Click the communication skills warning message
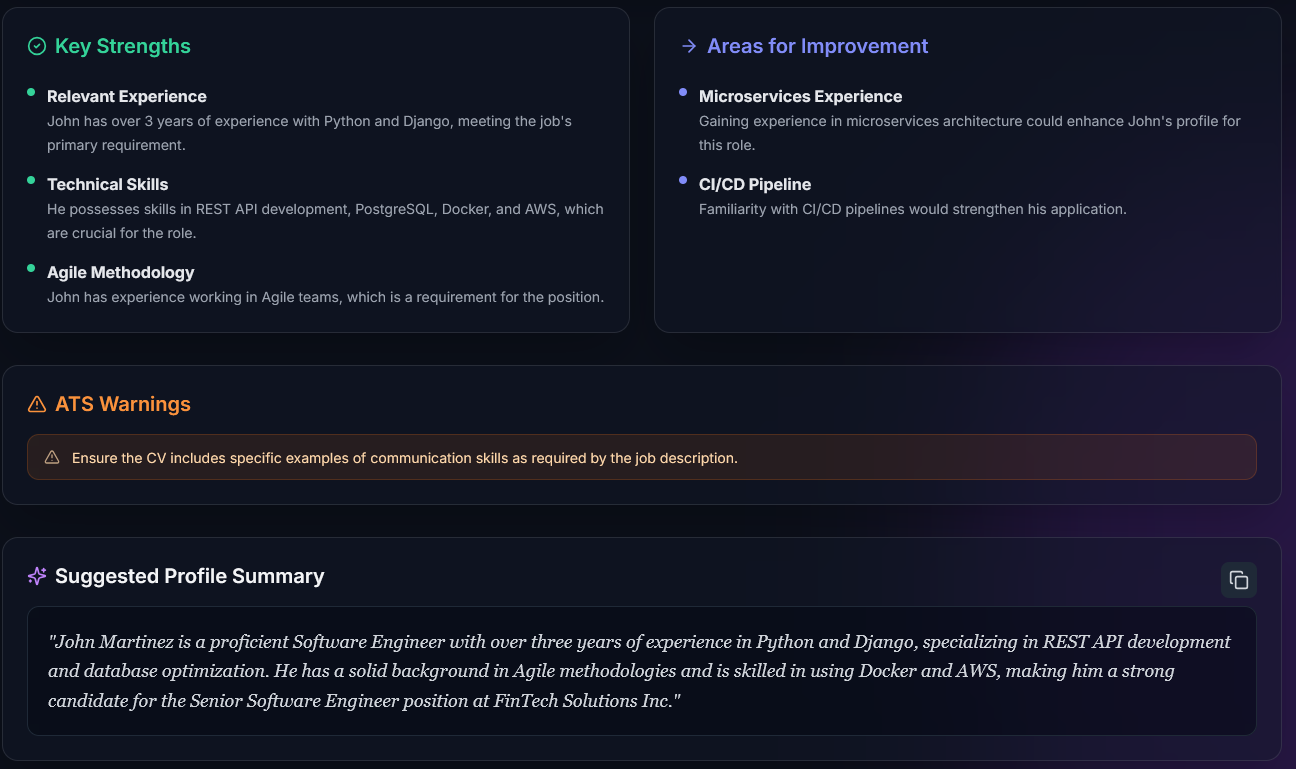Screen dimensions: 1296x769 pyautogui.click(x=405, y=458)
